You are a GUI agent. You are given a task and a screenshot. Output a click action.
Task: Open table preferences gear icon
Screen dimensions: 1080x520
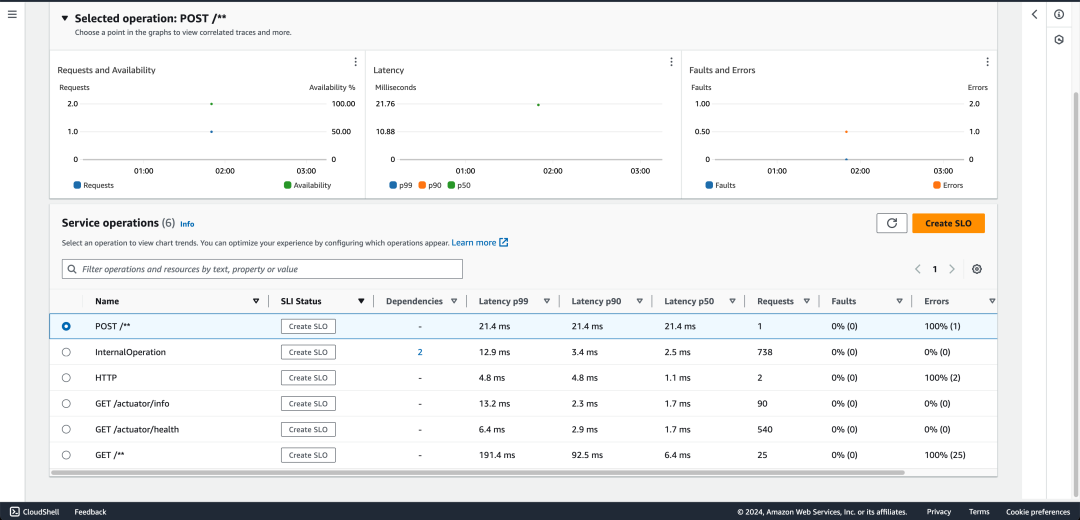(x=976, y=269)
